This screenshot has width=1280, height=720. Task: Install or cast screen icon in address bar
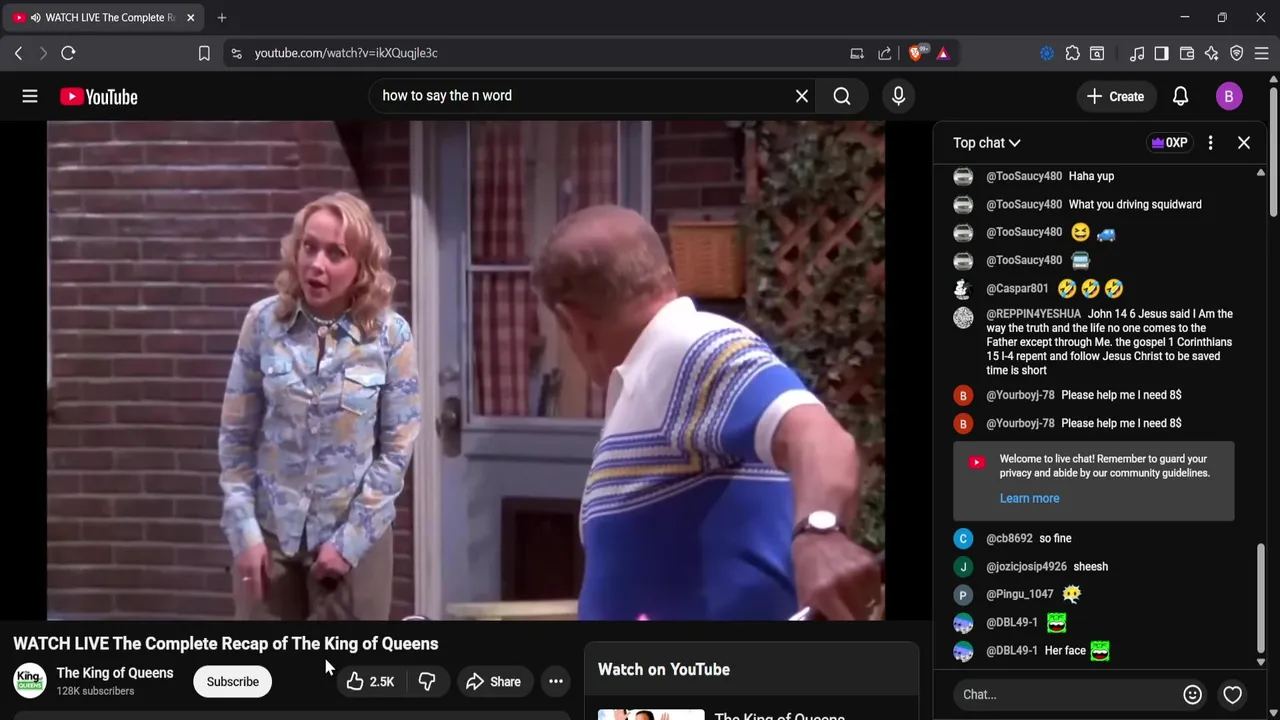point(857,53)
